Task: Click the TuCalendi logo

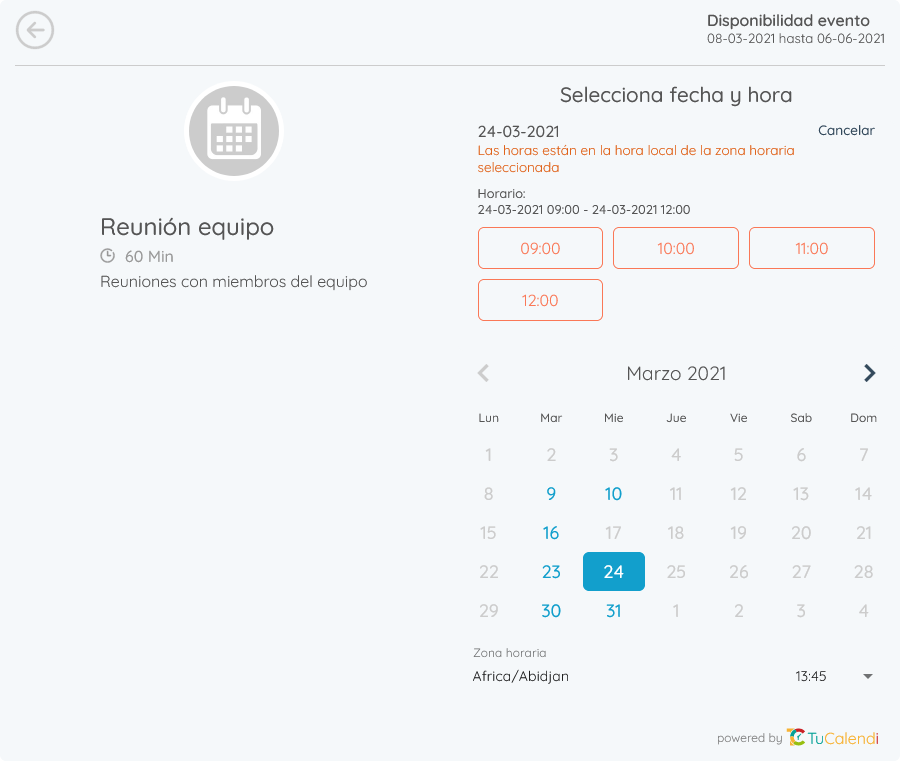Action: click(x=832, y=738)
